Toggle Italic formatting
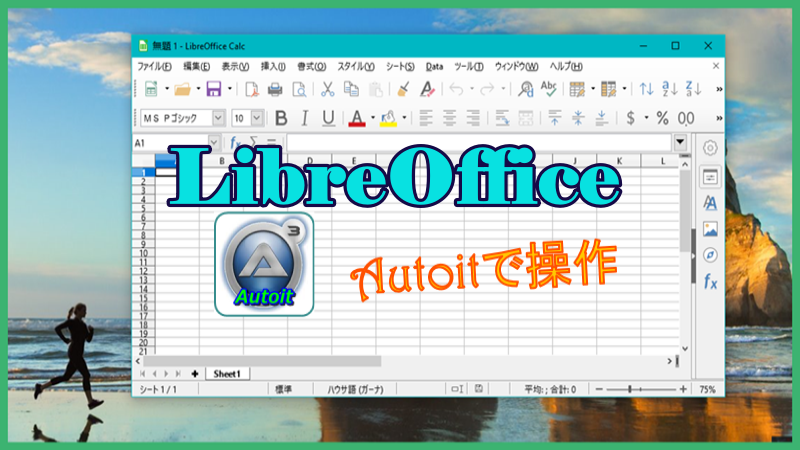Screen dimensions: 800x450 [305, 118]
